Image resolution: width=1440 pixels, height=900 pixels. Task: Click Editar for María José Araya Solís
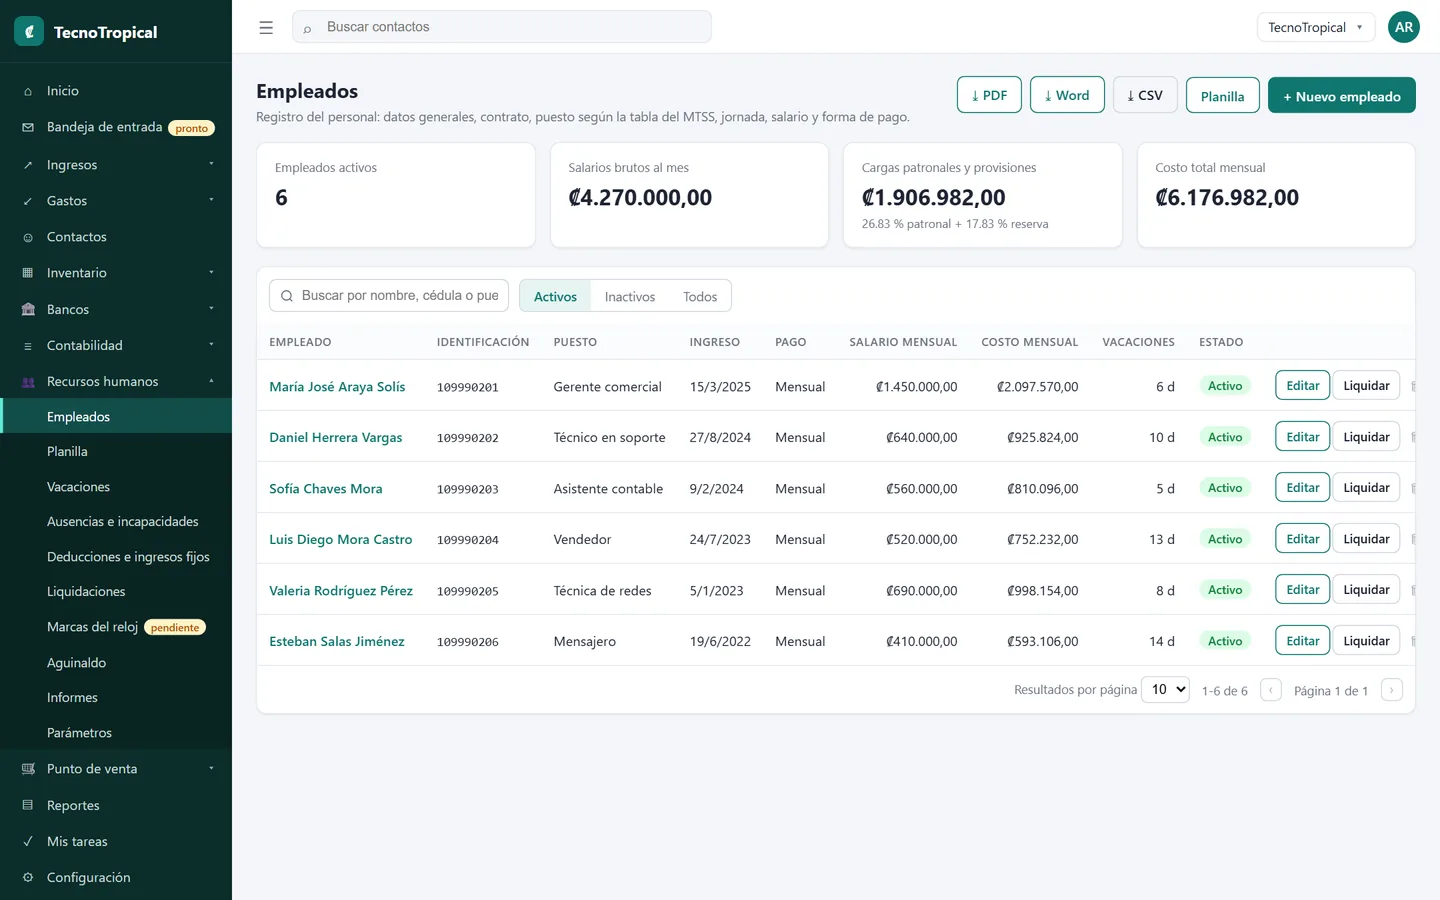point(1302,386)
